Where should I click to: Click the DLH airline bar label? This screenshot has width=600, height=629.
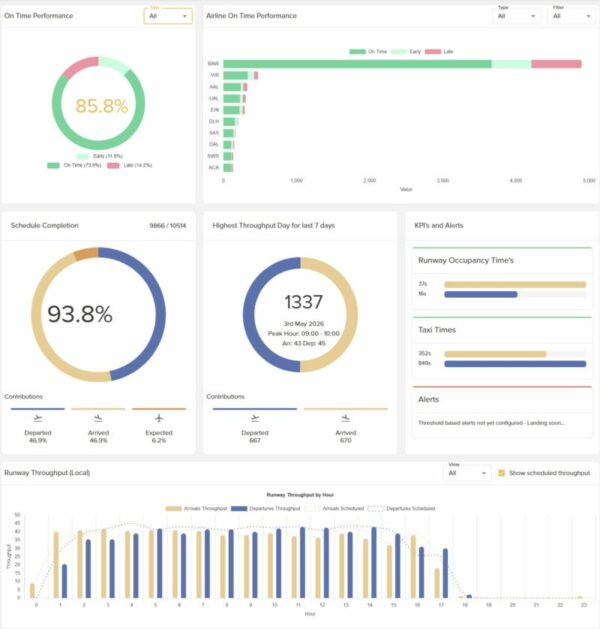click(x=214, y=121)
